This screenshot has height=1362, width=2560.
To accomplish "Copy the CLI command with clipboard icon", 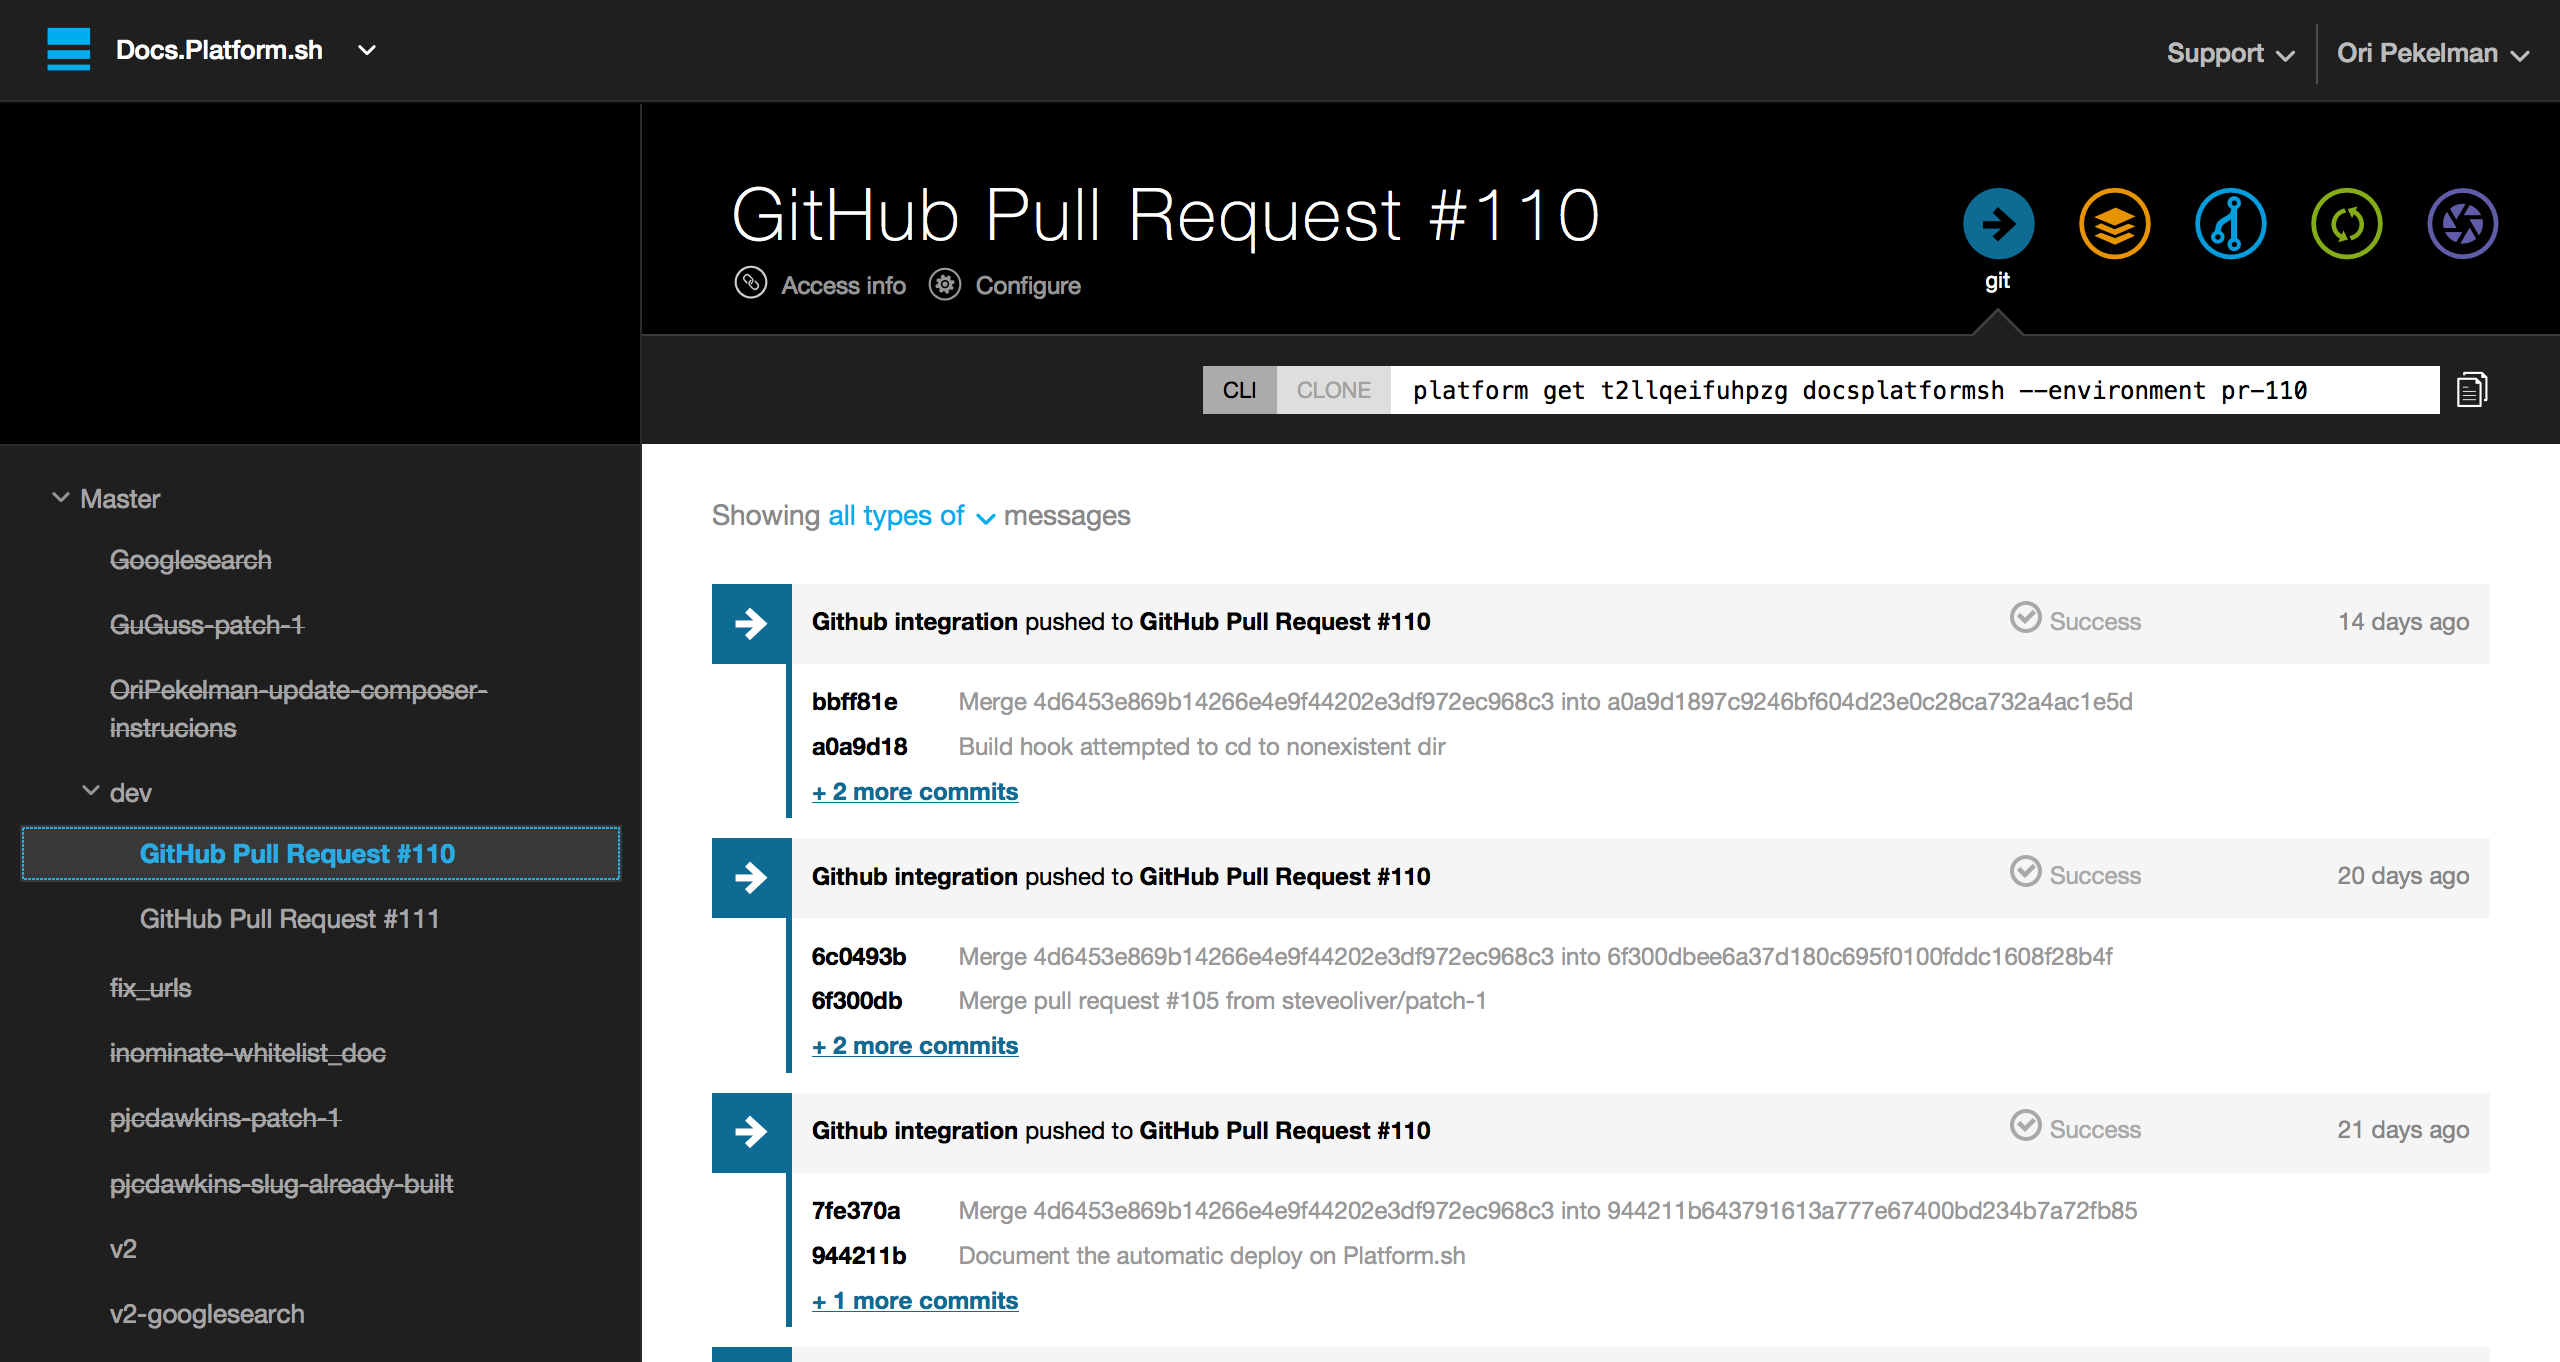I will (2472, 390).
